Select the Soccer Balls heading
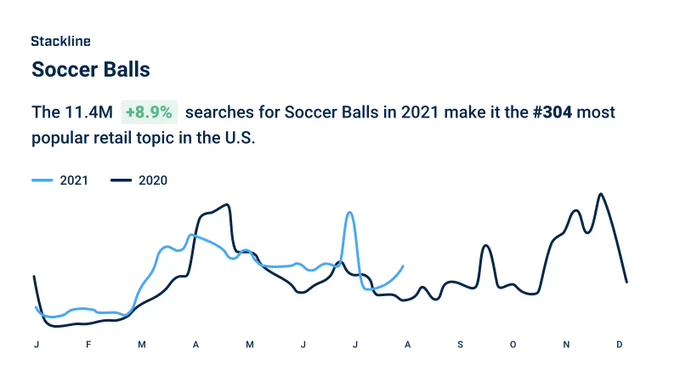Viewport: 680px width, 383px height. pos(91,69)
